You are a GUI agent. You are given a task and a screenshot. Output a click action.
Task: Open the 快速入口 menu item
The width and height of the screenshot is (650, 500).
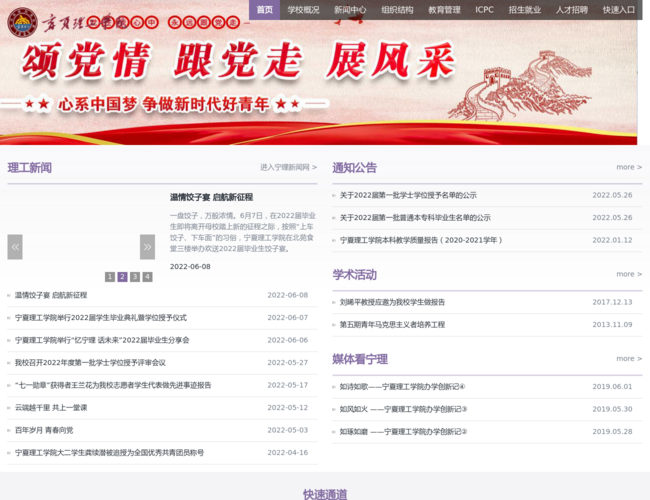click(618, 10)
